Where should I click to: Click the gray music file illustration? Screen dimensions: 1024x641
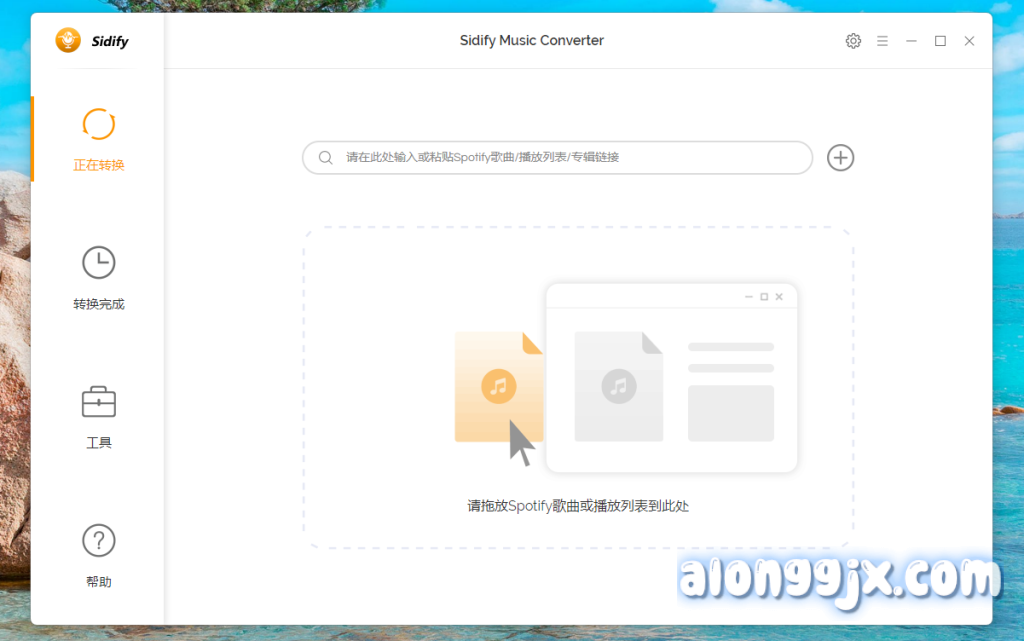pos(618,386)
